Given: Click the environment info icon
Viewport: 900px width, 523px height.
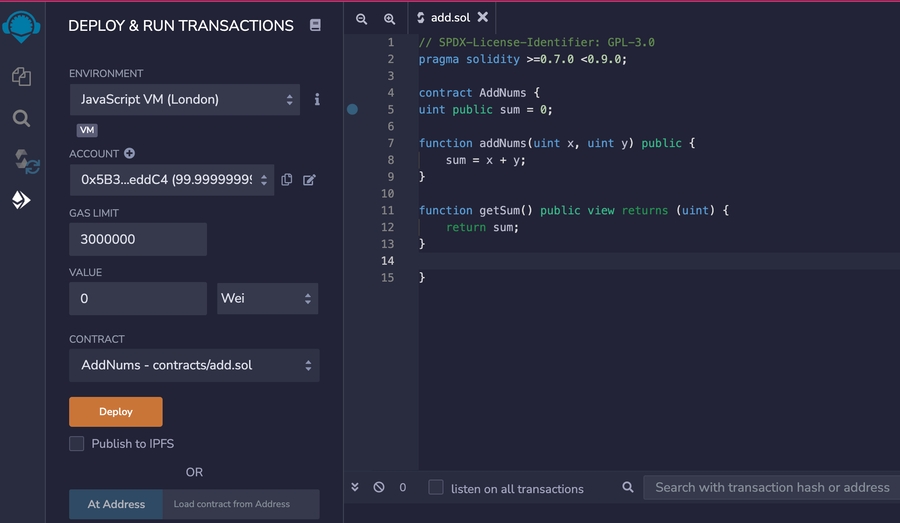Looking at the screenshot, I should tap(317, 100).
